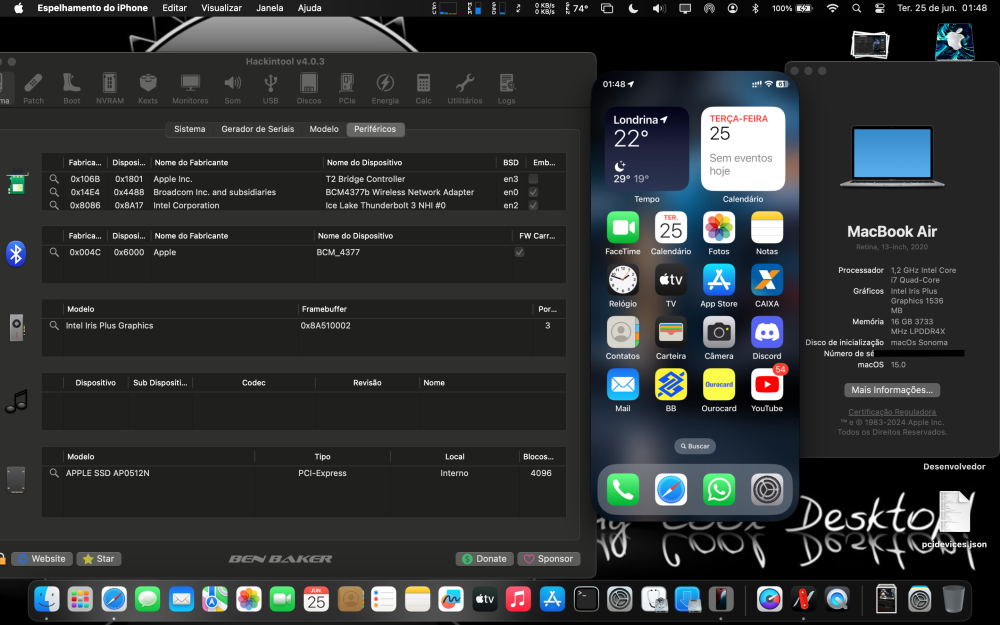Select the PCIe toolbar icon
Image resolution: width=1000 pixels, height=625 pixels.
click(347, 89)
